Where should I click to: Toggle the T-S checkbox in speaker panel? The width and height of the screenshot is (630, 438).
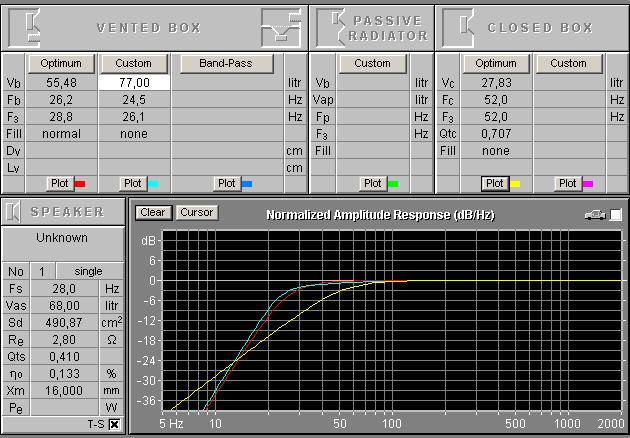coord(113,425)
